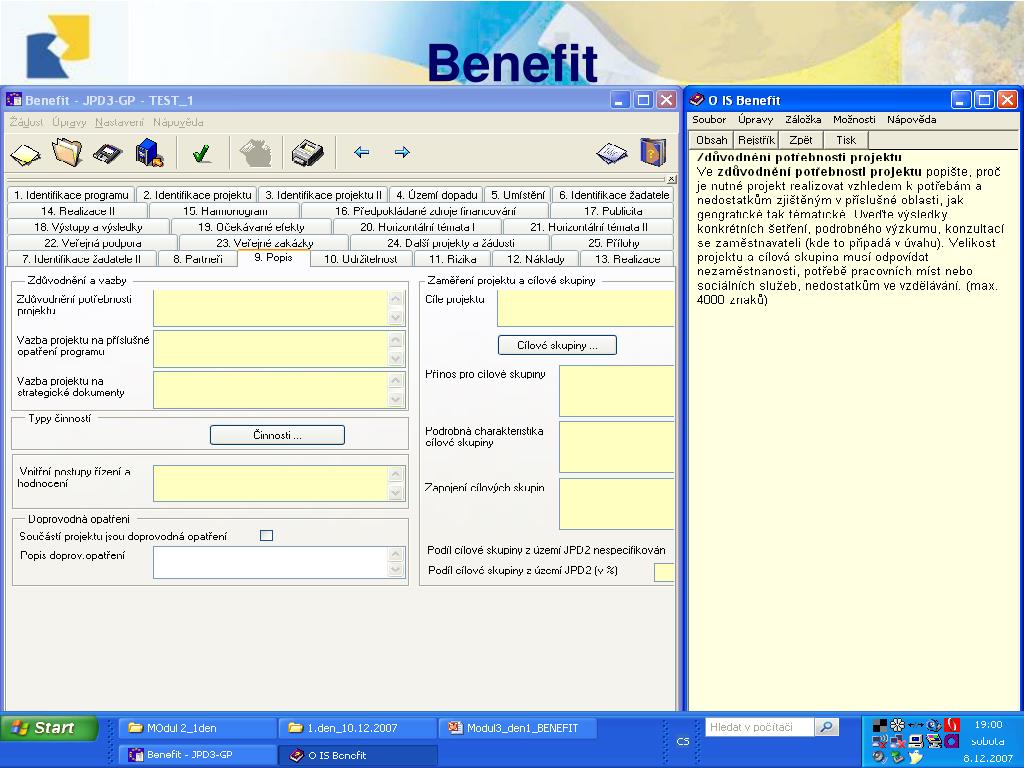Open tab 19. Očekávané efekty
Image resolution: width=1024 pixels, height=768 pixels.
pos(251,227)
